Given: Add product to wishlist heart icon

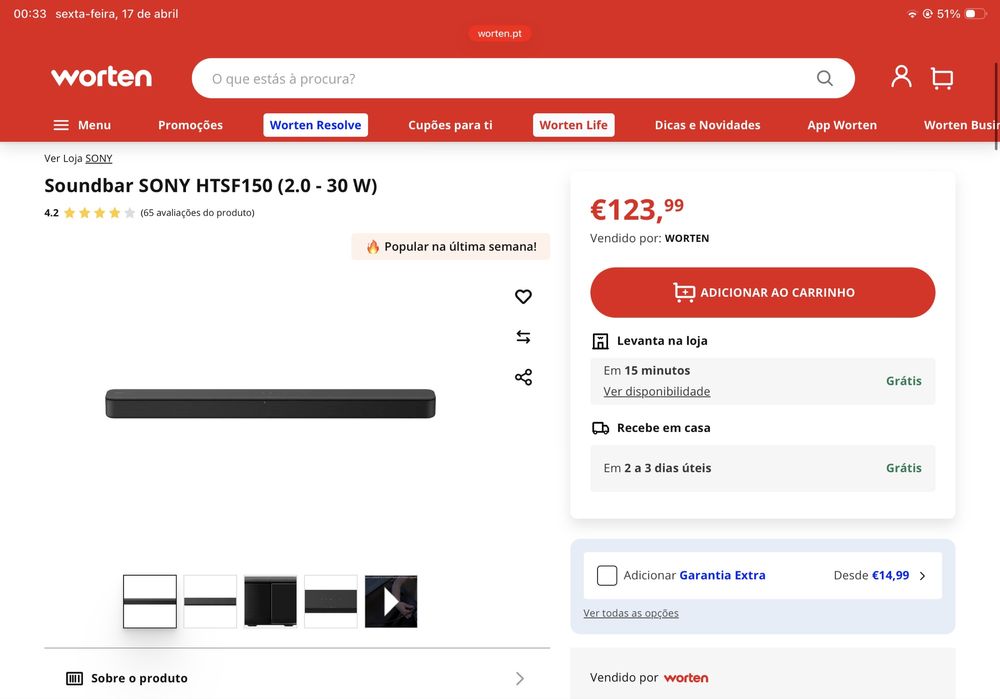Looking at the screenshot, I should [x=523, y=297].
